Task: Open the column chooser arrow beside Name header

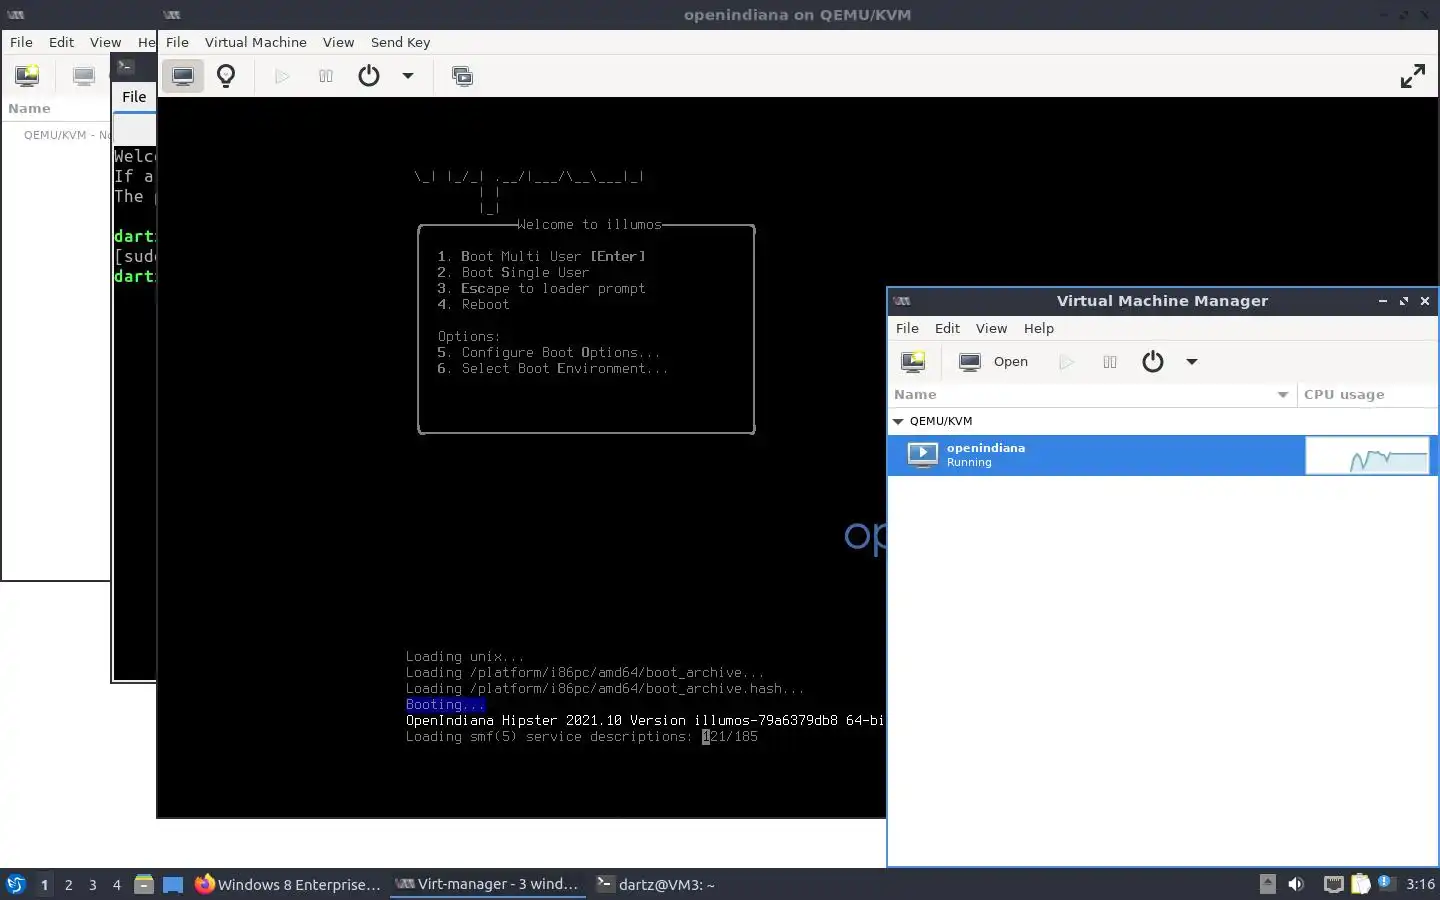Action: [1283, 395]
